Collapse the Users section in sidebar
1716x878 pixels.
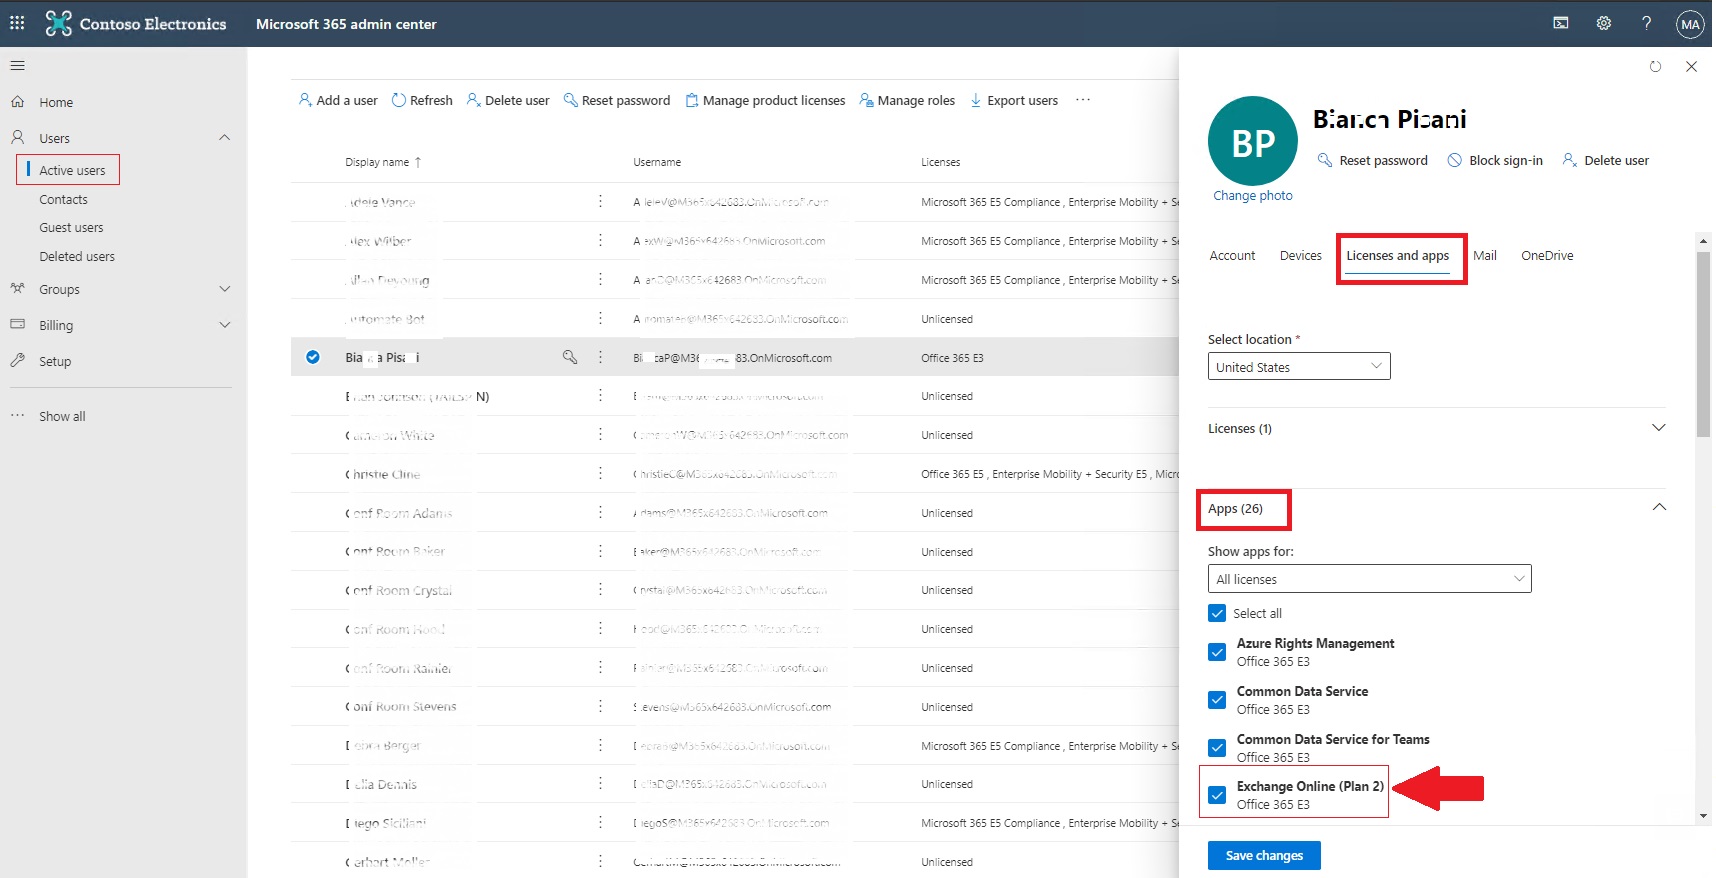[x=225, y=138]
